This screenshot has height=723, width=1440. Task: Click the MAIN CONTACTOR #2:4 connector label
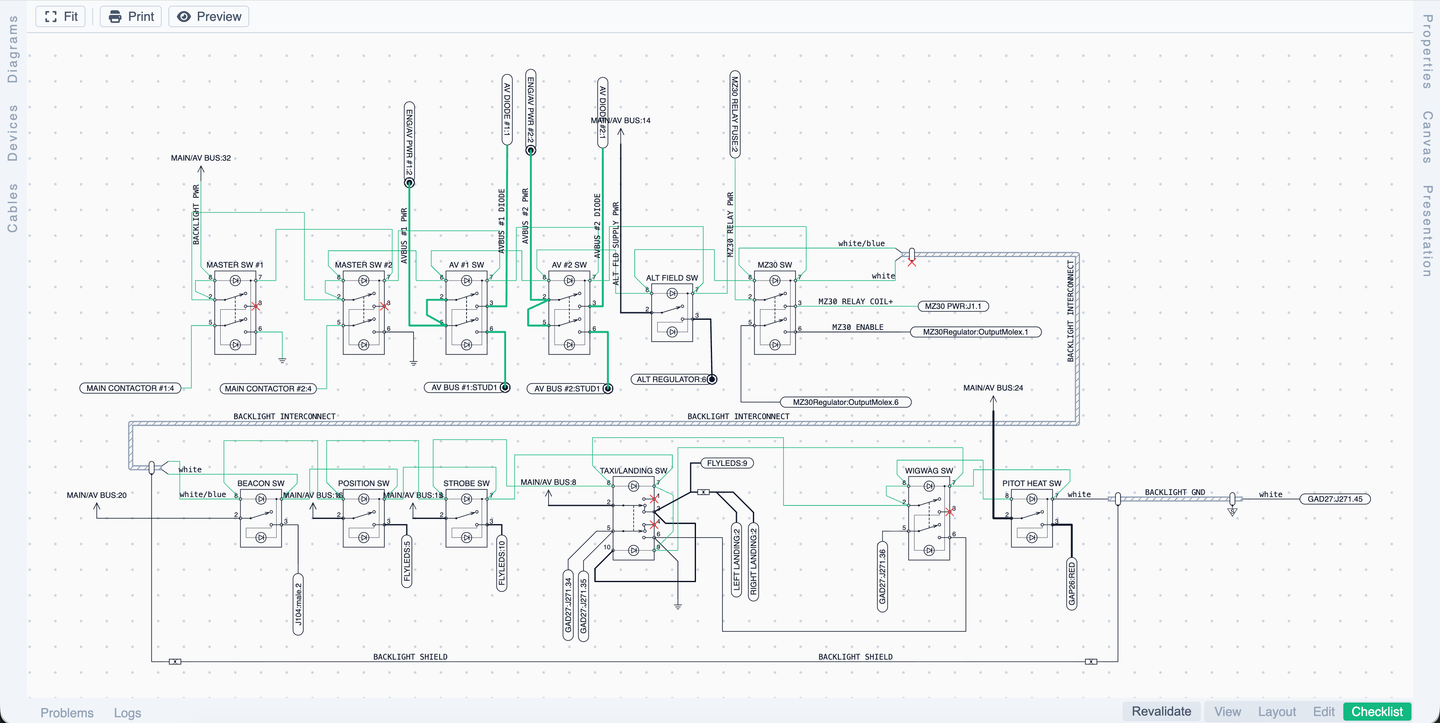point(269,388)
